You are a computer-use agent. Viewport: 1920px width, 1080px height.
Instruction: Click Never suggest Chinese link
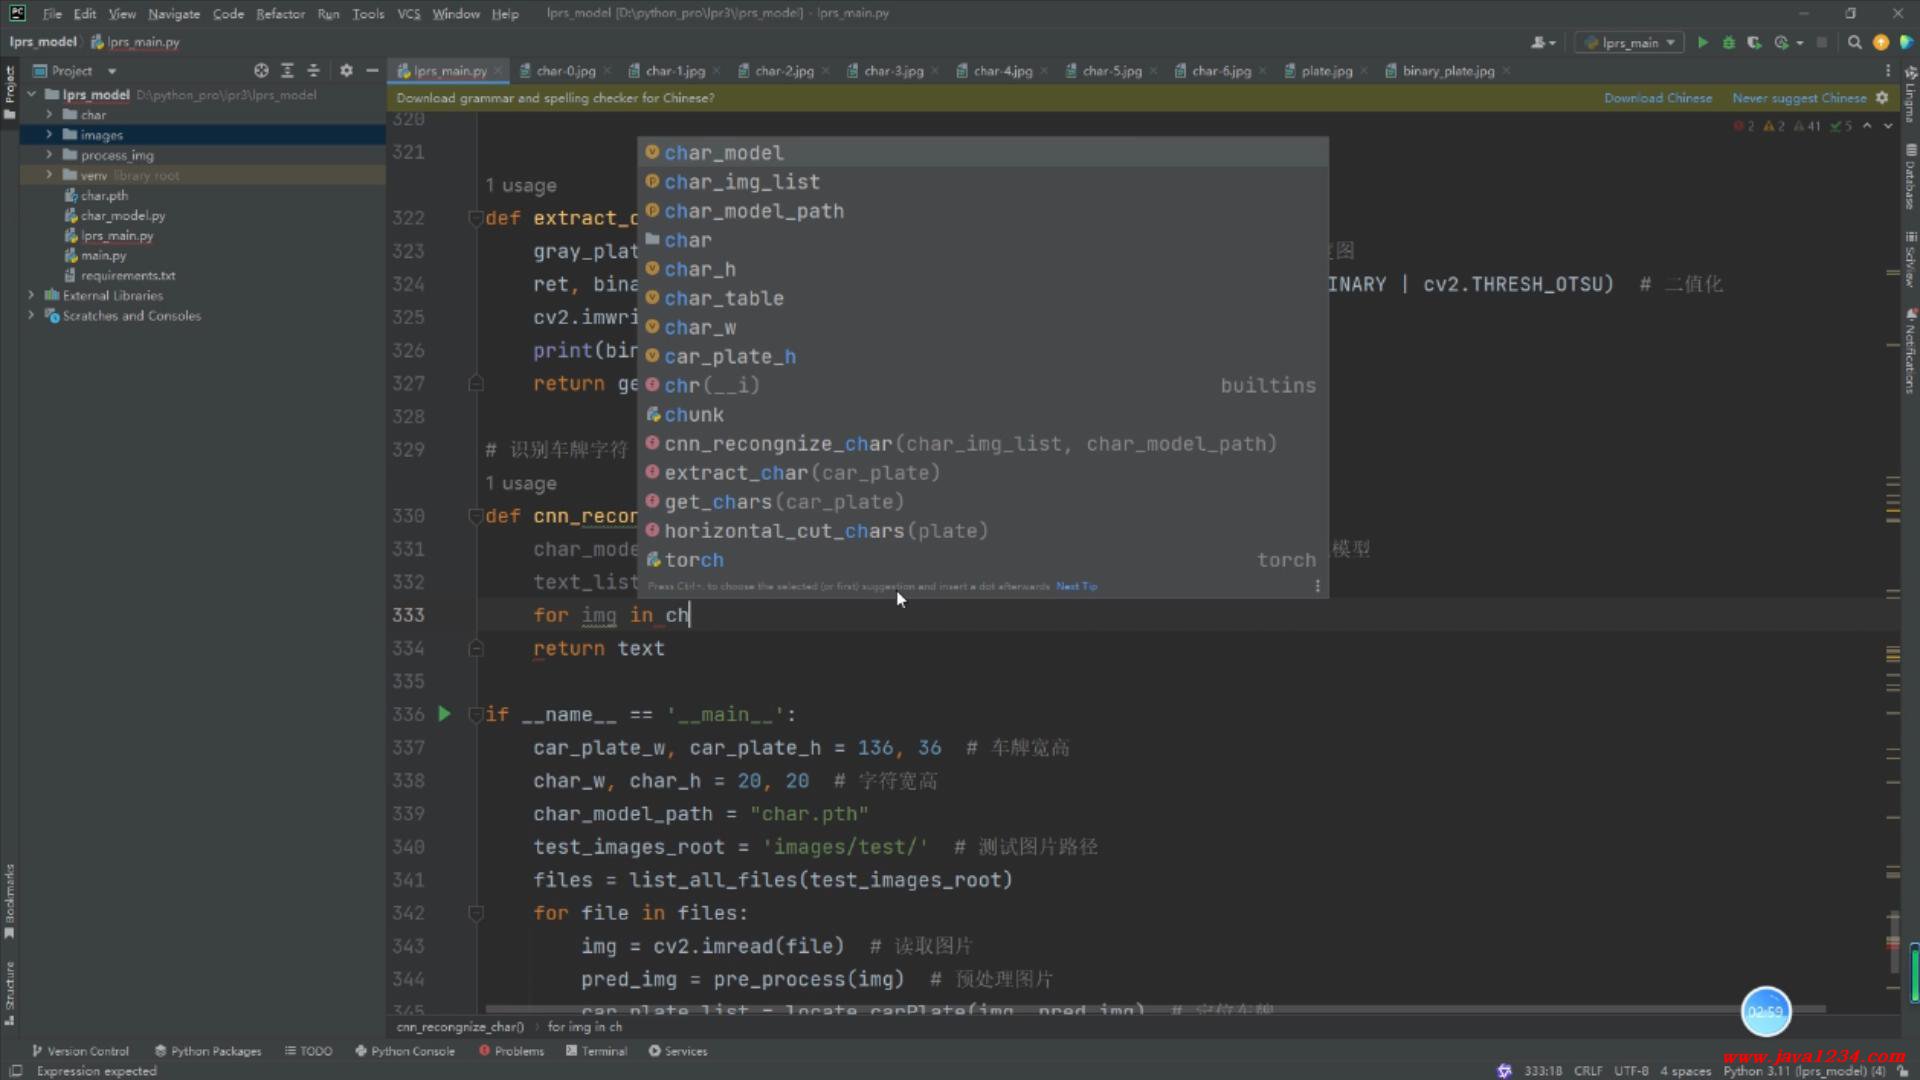(1798, 98)
